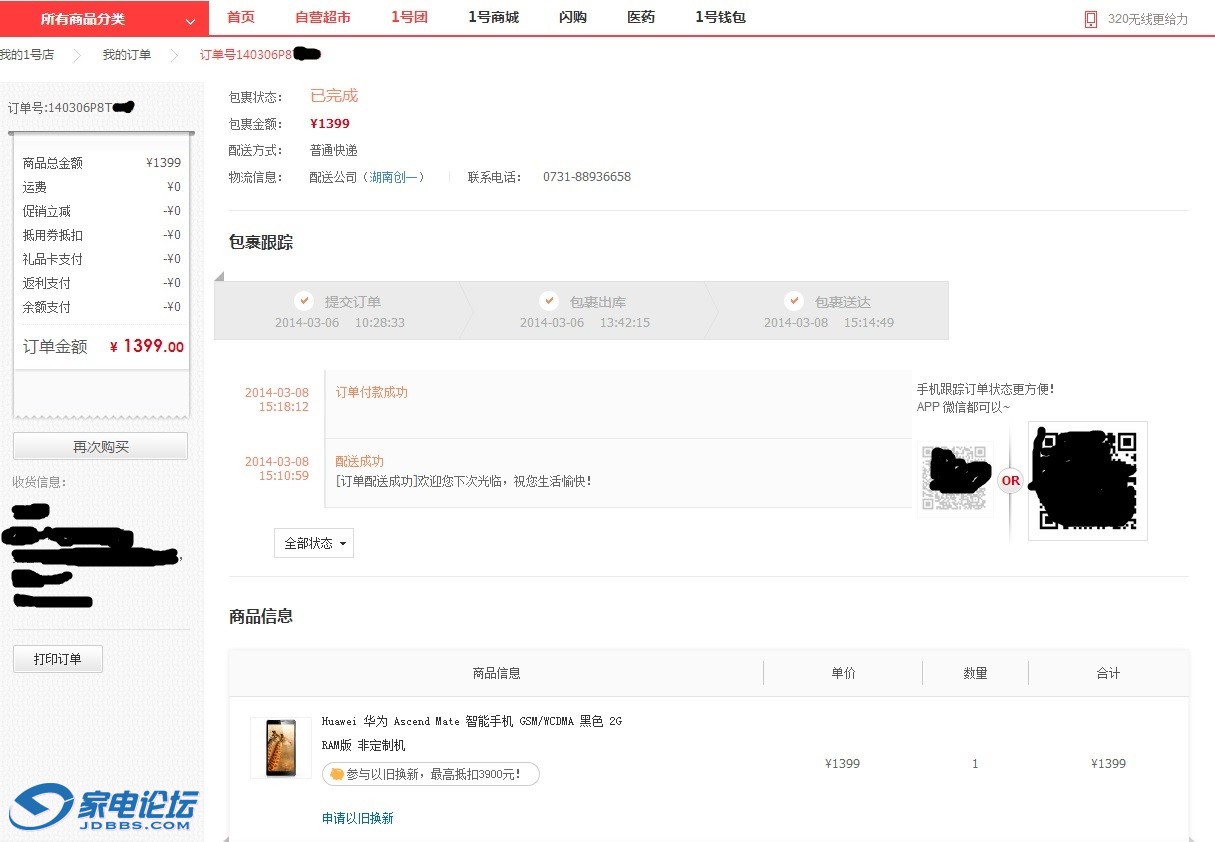Open the 湖南创一 delivery company link
1215x842 pixels.
point(394,177)
